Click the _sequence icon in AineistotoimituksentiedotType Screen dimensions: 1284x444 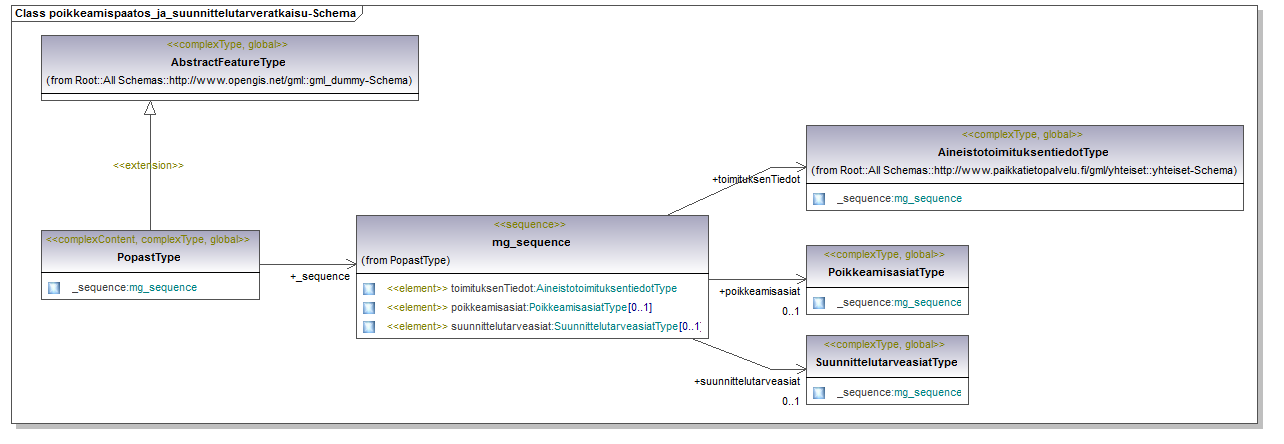pyautogui.click(x=819, y=198)
